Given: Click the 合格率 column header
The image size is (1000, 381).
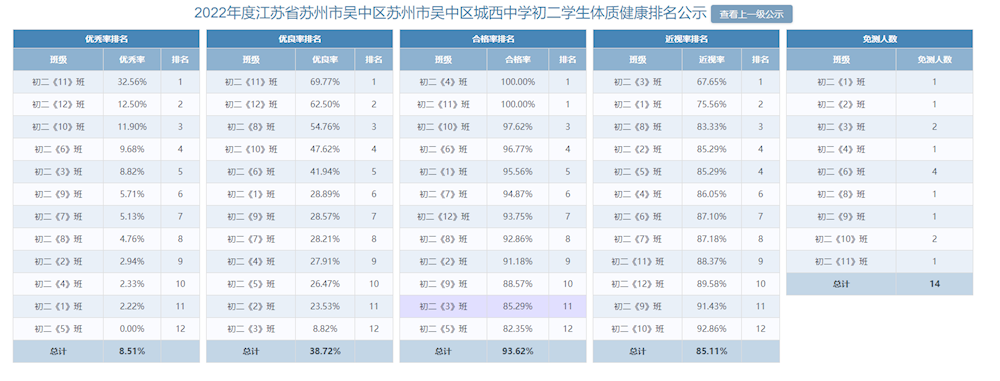Looking at the screenshot, I should coord(518,60).
